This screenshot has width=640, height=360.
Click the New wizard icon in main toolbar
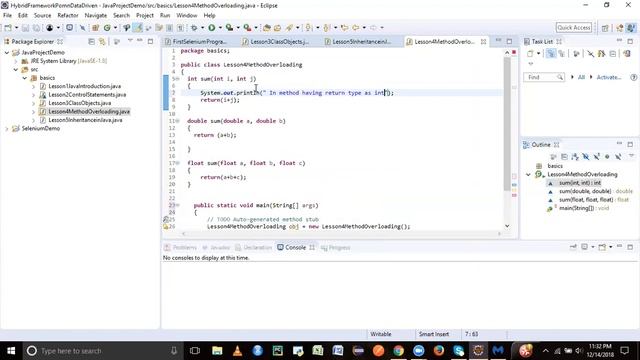[x=8, y=28]
